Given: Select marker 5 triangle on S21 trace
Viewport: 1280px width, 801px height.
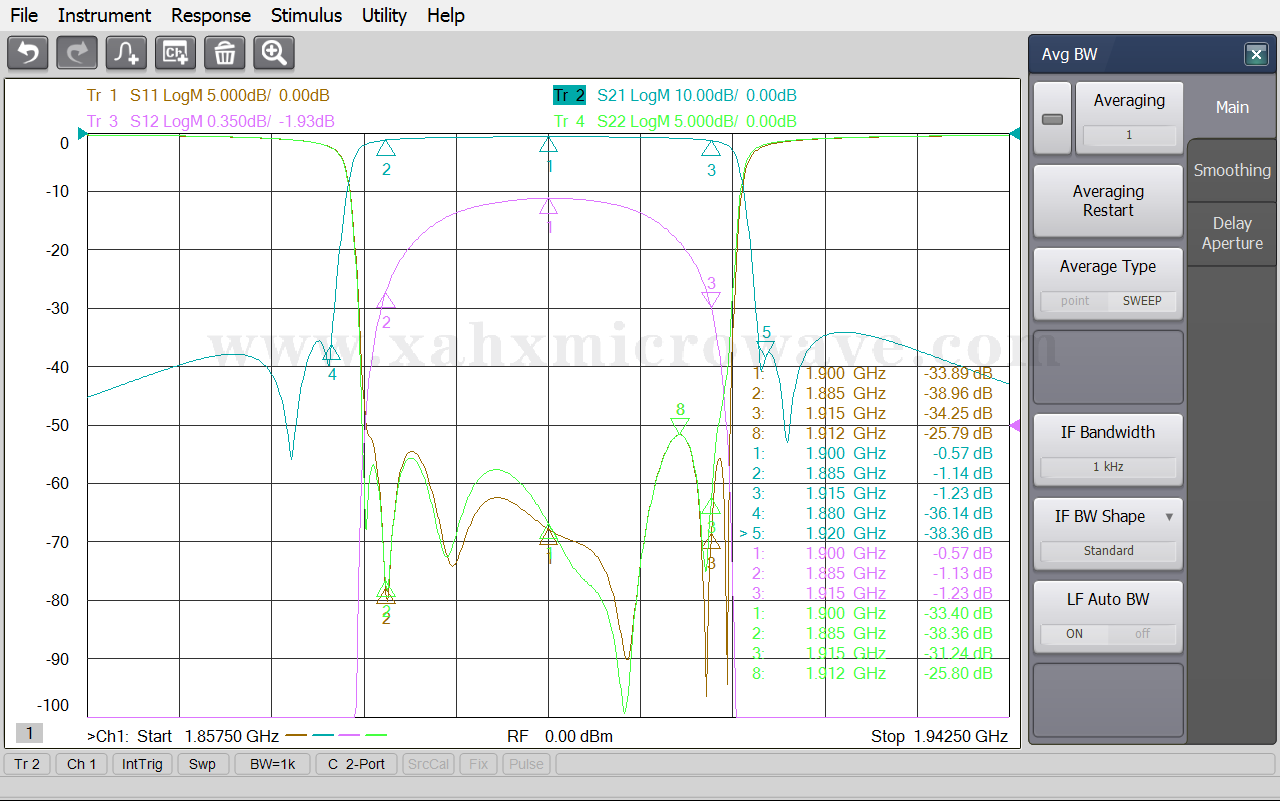Looking at the screenshot, I should coord(766,349).
